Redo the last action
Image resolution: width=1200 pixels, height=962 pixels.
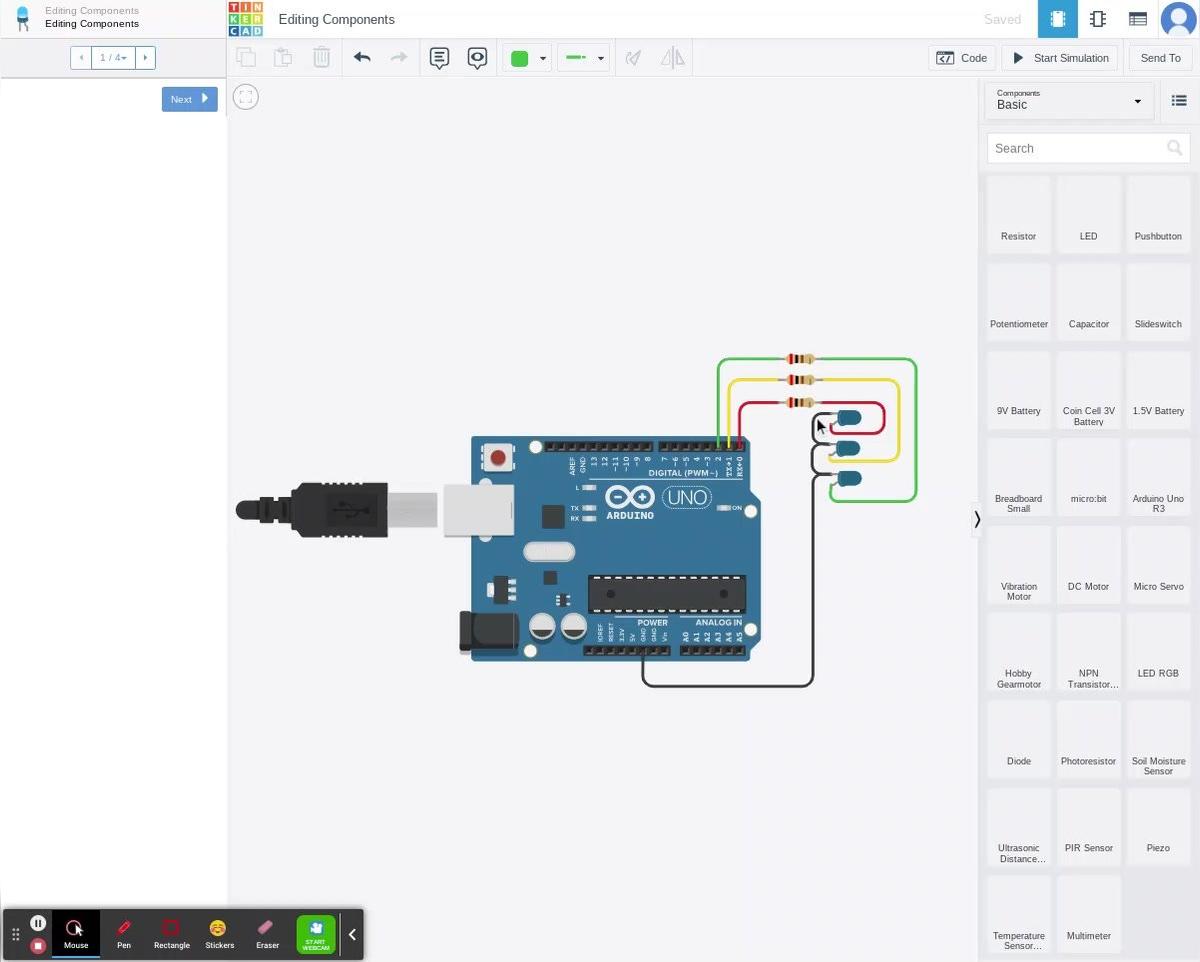pos(399,58)
